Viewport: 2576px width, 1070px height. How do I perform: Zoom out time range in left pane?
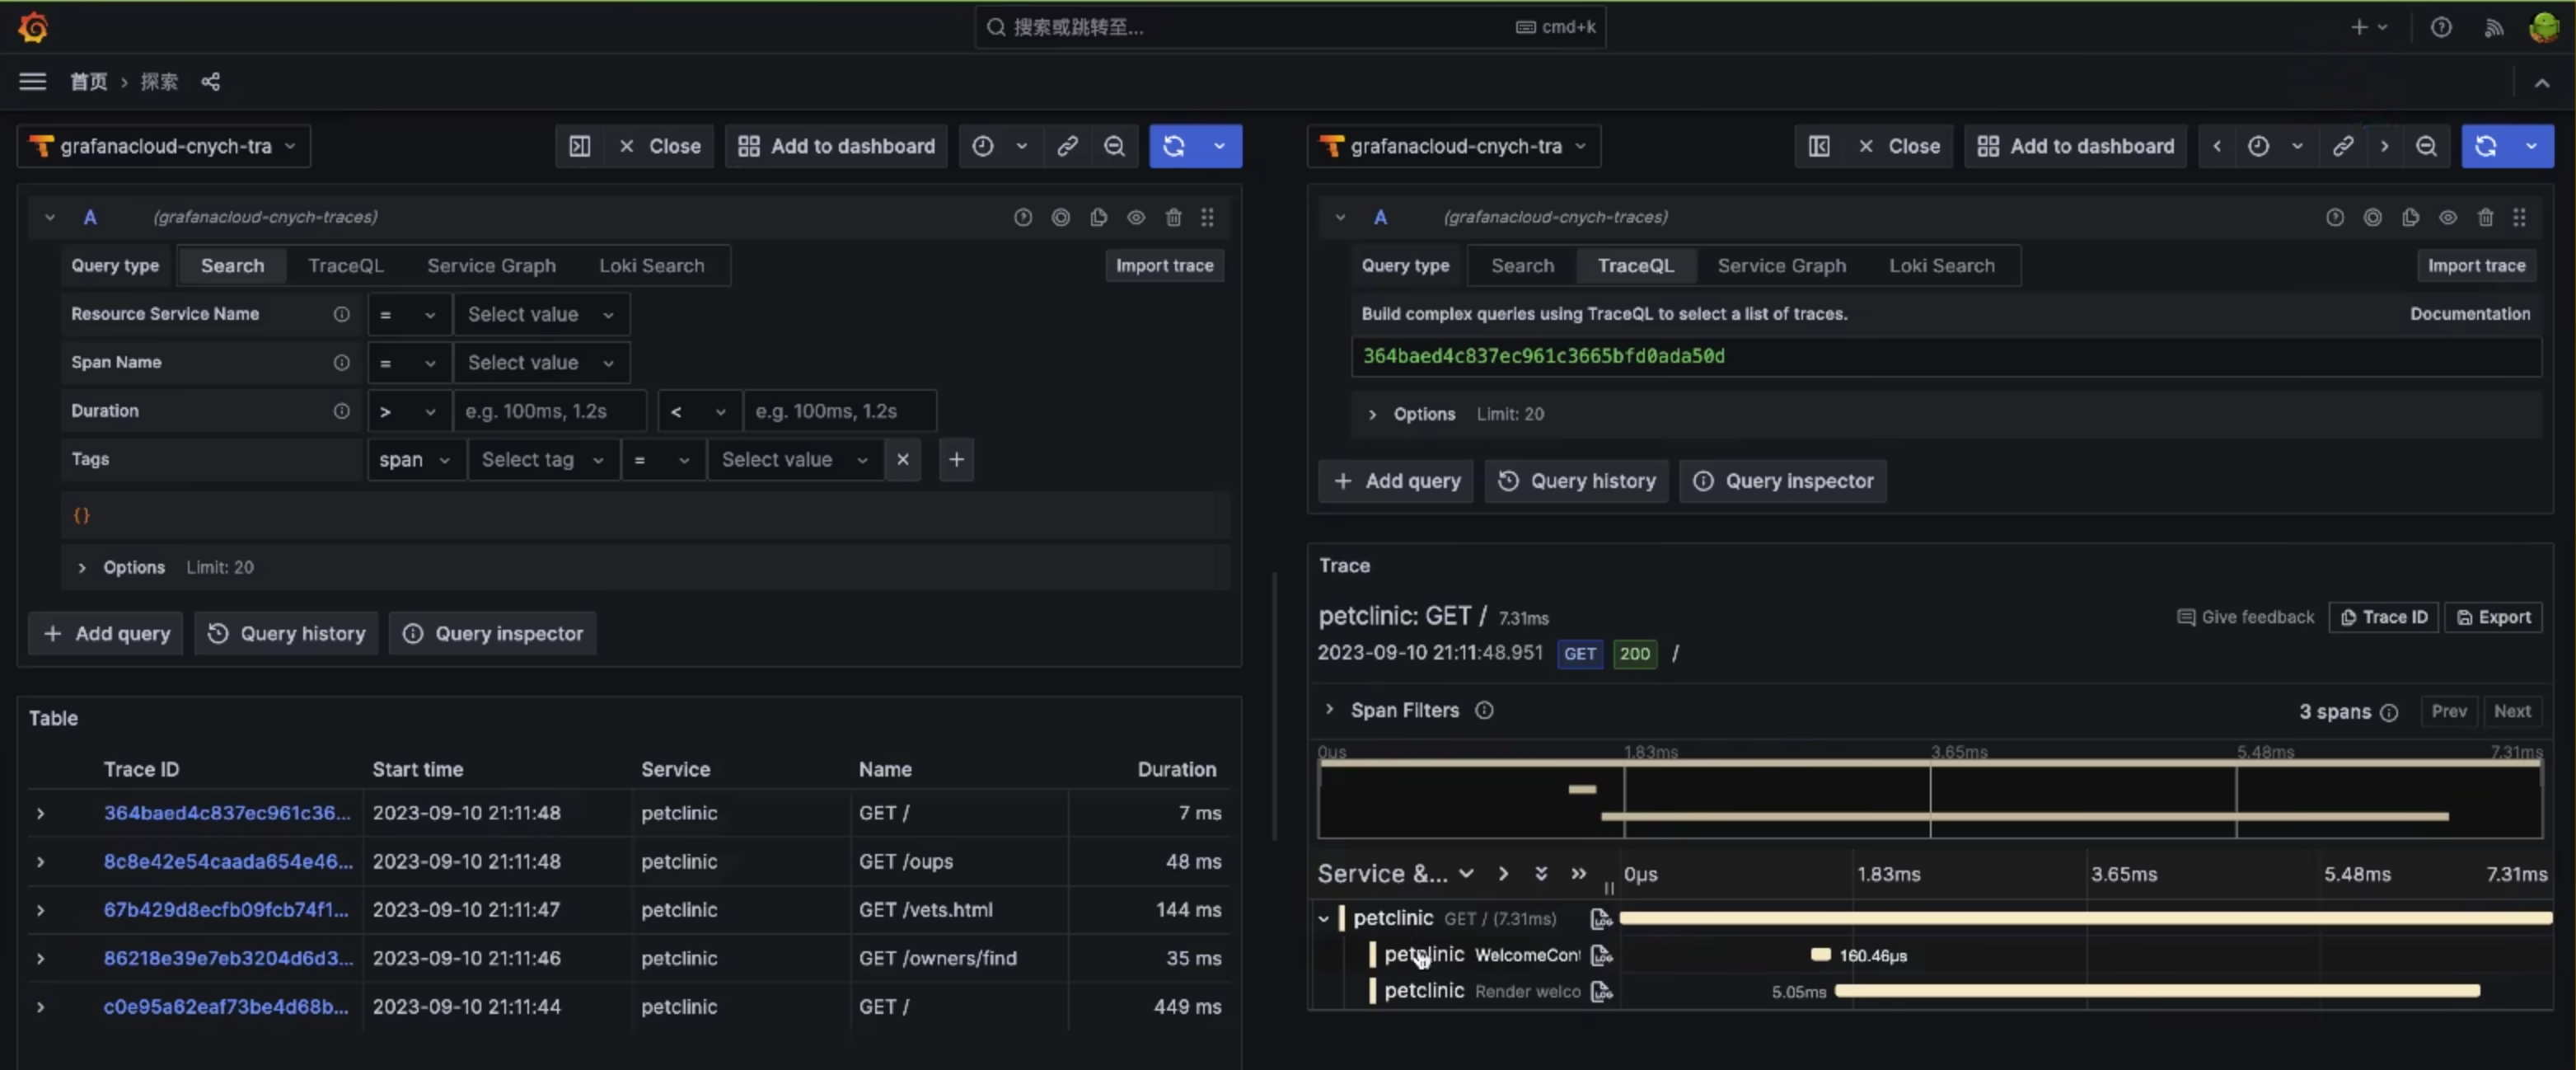pyautogui.click(x=1114, y=146)
